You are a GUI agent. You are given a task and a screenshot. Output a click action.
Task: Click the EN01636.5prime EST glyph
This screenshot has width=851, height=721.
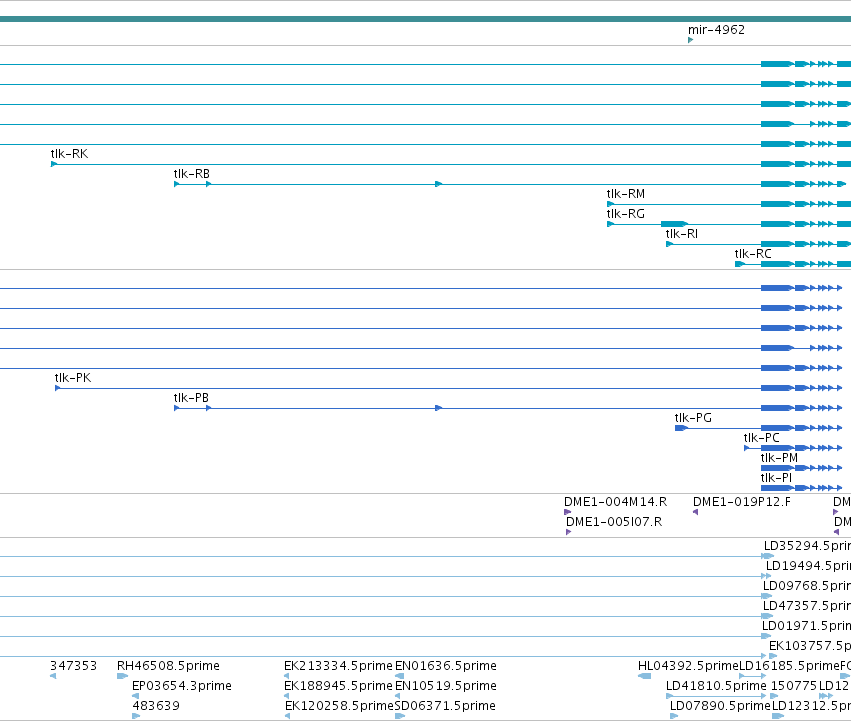[399, 676]
